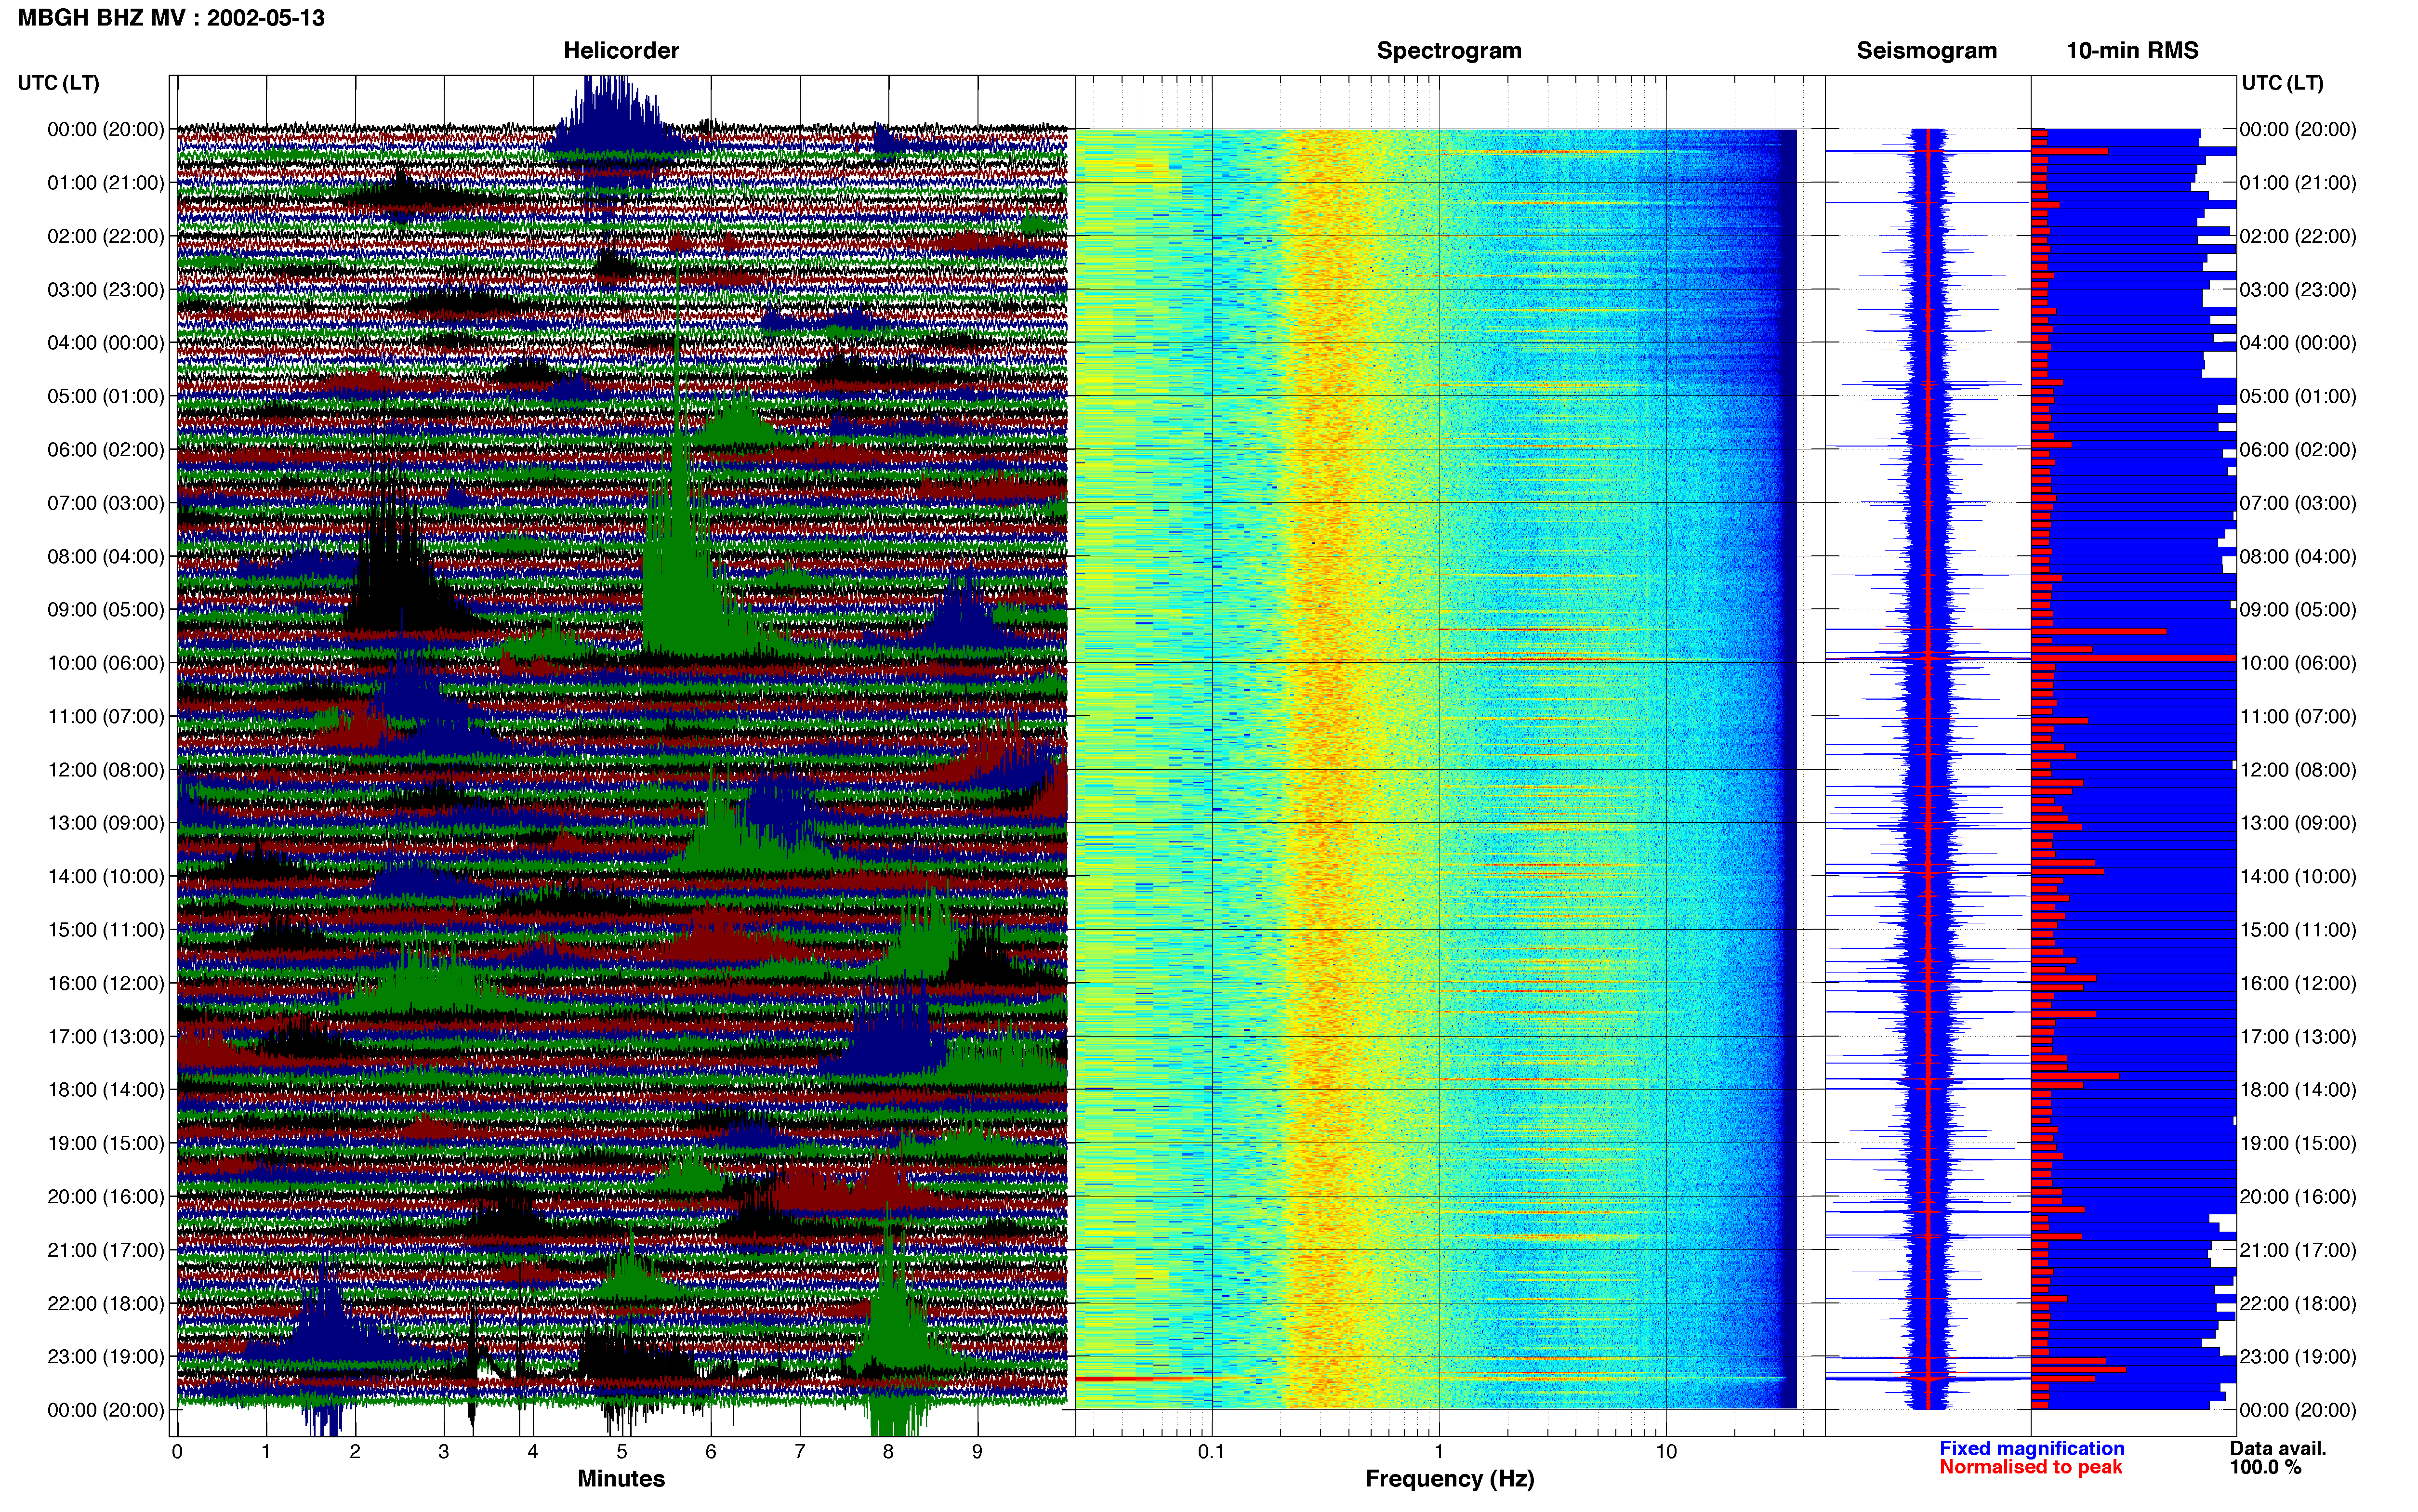Select the "Helicorder" panel heading
Screen dimensions: 2418x1512
point(621,51)
